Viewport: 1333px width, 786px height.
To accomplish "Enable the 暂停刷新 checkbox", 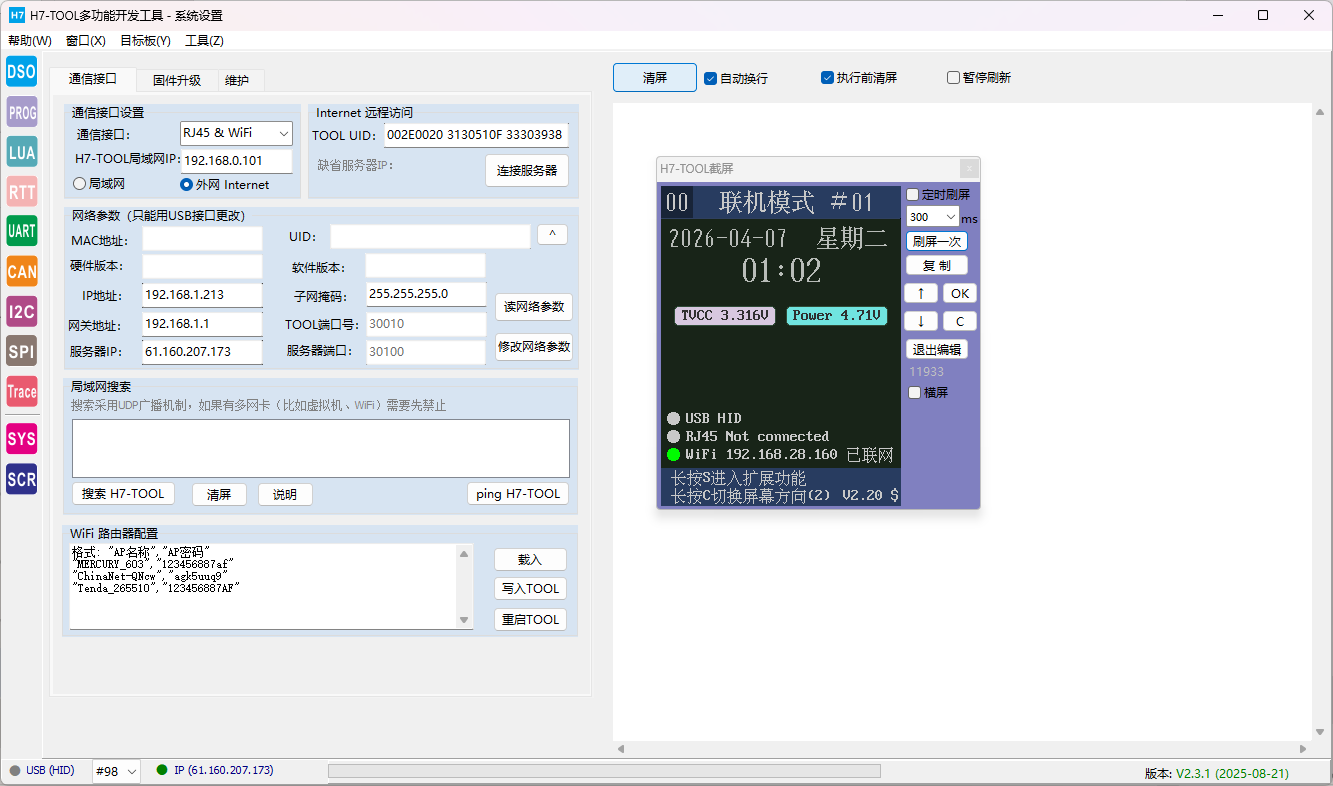I will pyautogui.click(x=953, y=78).
